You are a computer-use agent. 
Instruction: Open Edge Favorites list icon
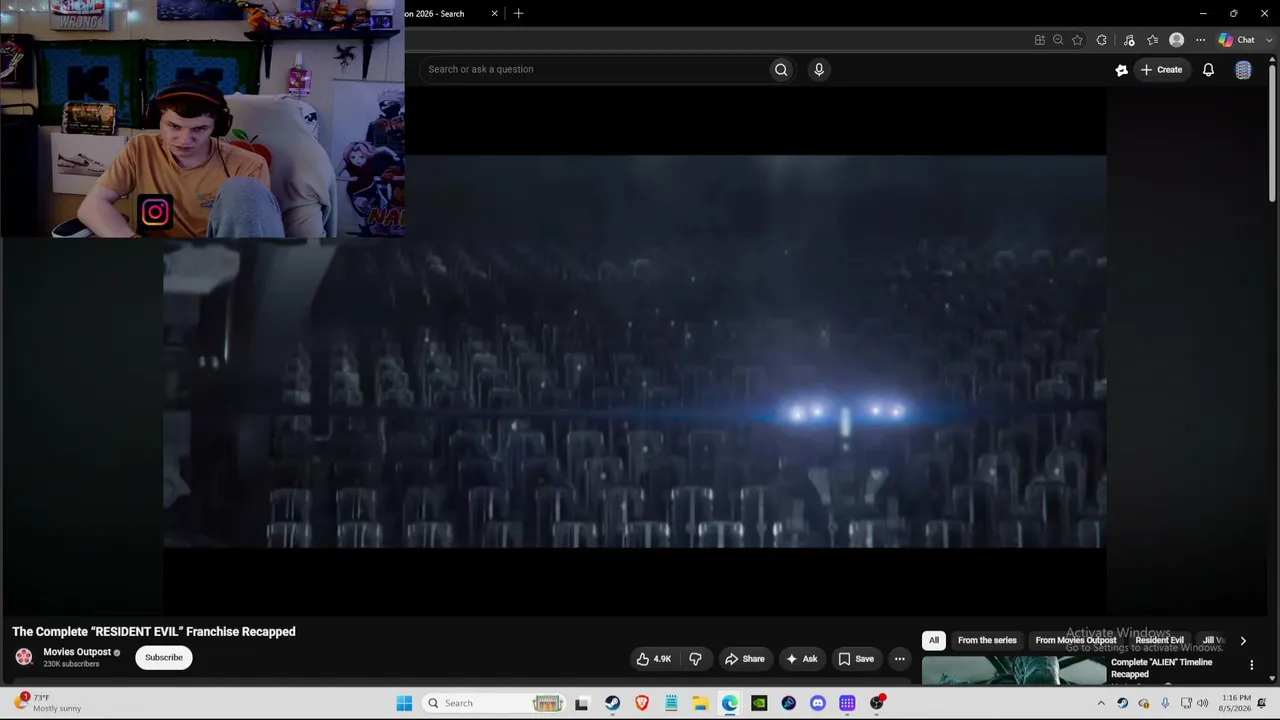(x=1153, y=40)
